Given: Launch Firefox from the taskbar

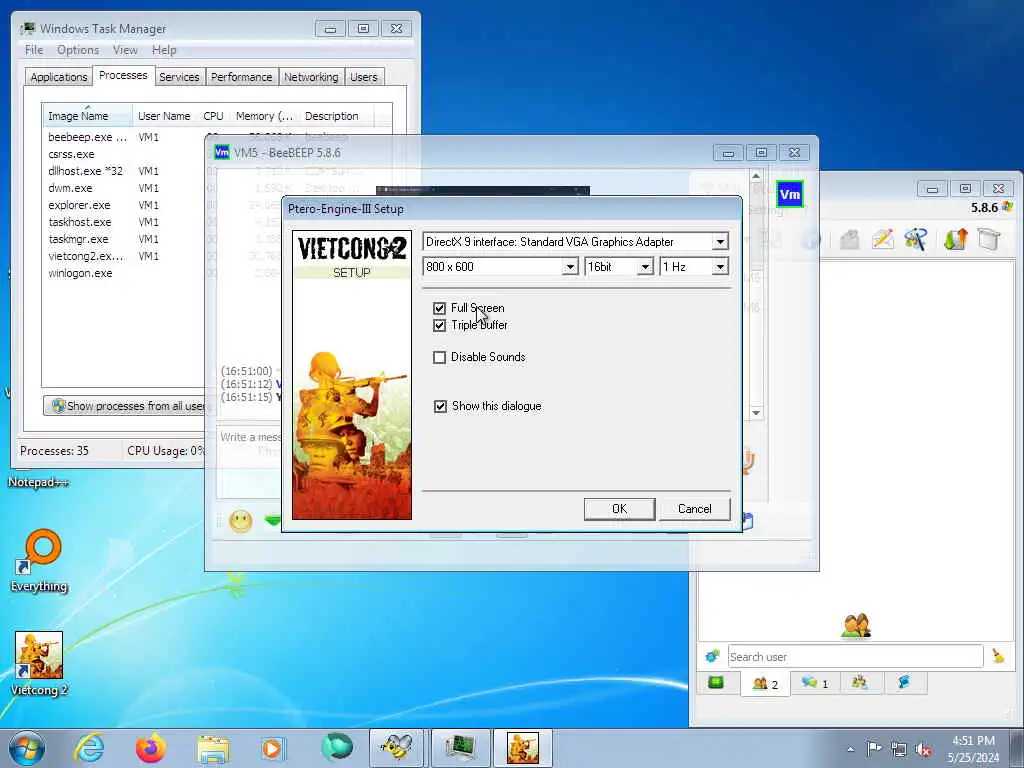Looking at the screenshot, I should click(151, 748).
